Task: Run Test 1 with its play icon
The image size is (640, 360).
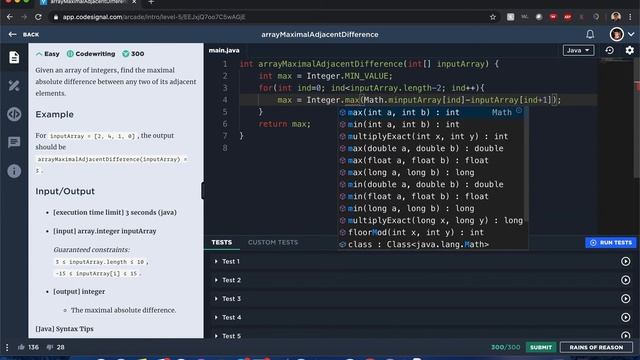Action: pos(626,261)
